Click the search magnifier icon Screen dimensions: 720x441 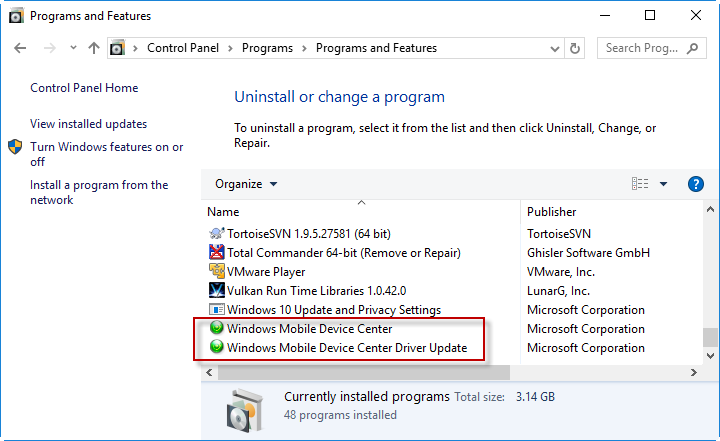point(692,48)
